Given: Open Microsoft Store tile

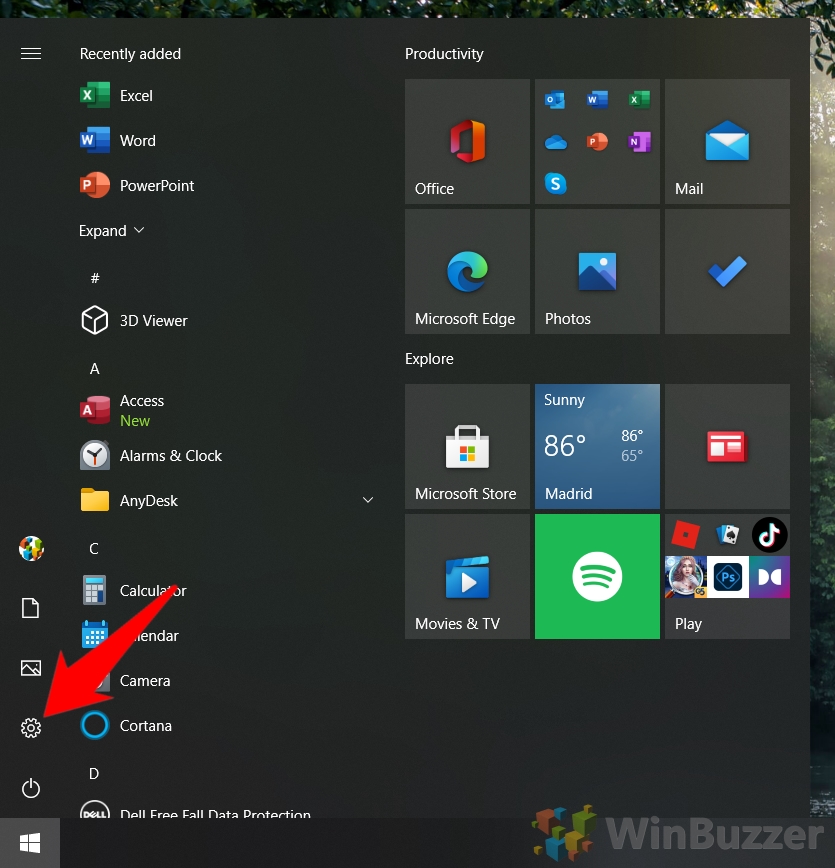Looking at the screenshot, I should [467, 446].
